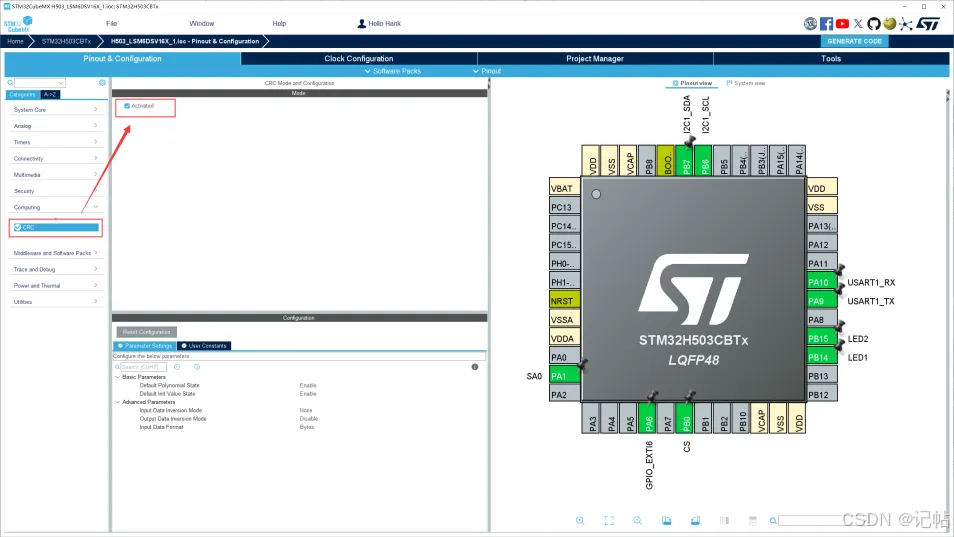Click the parameter search field
Screen dimensions: 954x537
click(x=142, y=367)
